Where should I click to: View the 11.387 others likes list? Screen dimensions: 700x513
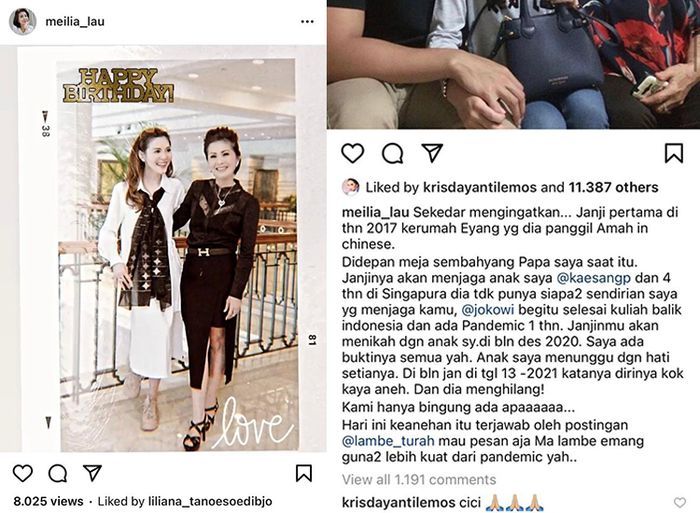(x=613, y=188)
